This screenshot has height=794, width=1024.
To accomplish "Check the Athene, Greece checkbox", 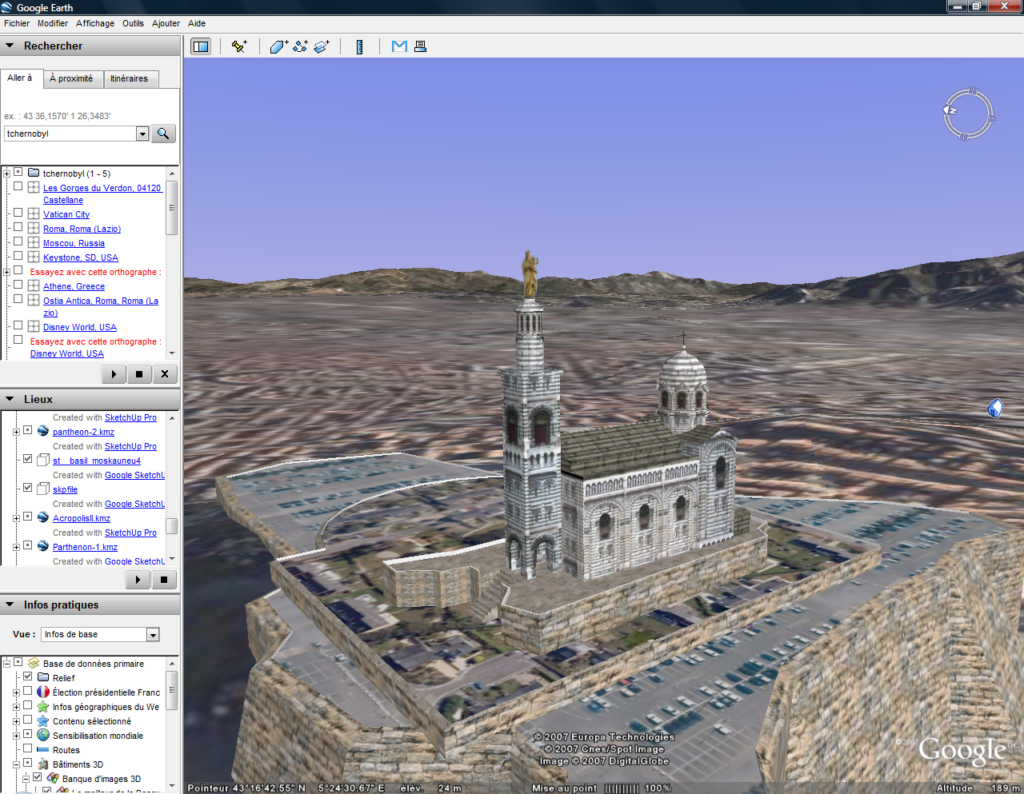I will click(x=18, y=285).
